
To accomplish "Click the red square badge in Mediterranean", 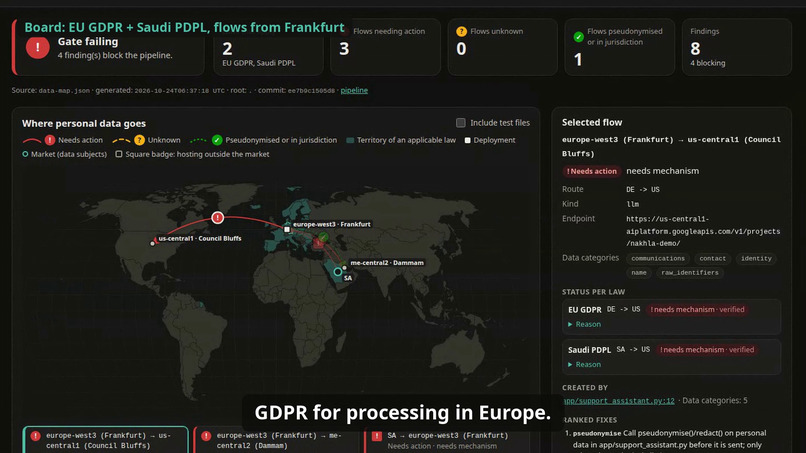I will [x=318, y=243].
